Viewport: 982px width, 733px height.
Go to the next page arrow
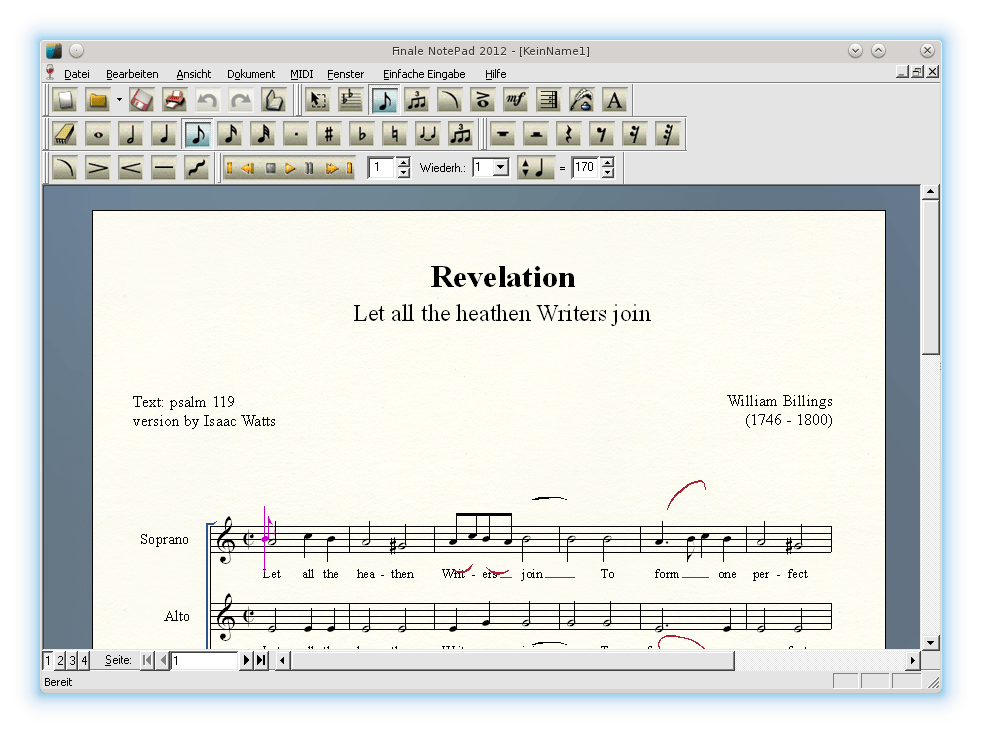coord(246,660)
